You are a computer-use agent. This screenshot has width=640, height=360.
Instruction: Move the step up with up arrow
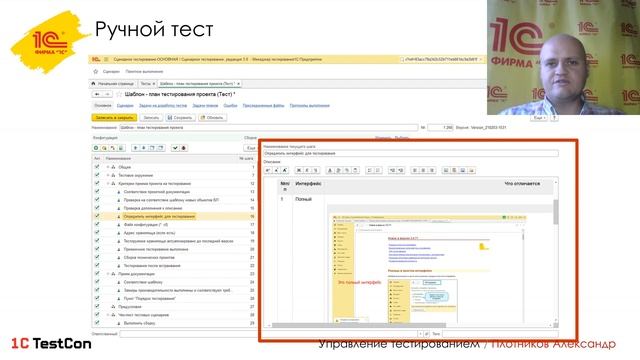click(136, 148)
